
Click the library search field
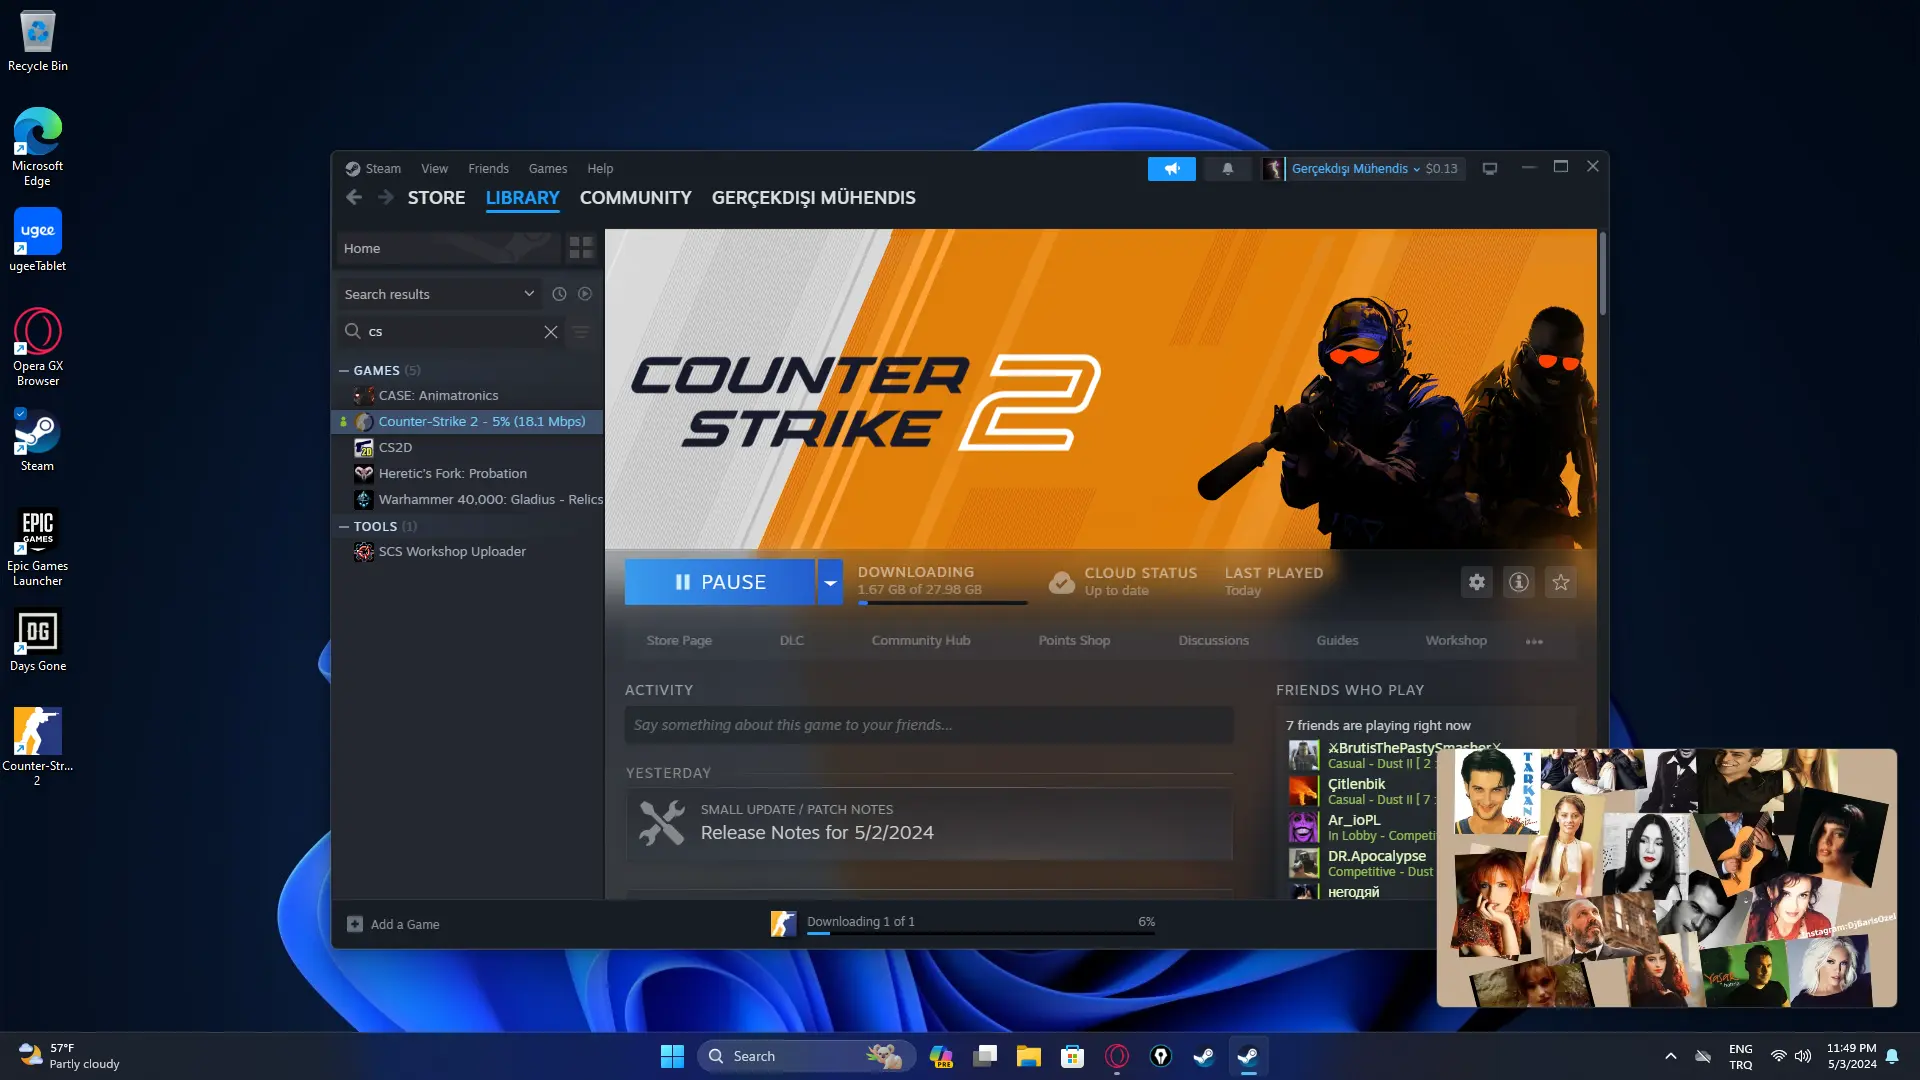click(x=450, y=332)
